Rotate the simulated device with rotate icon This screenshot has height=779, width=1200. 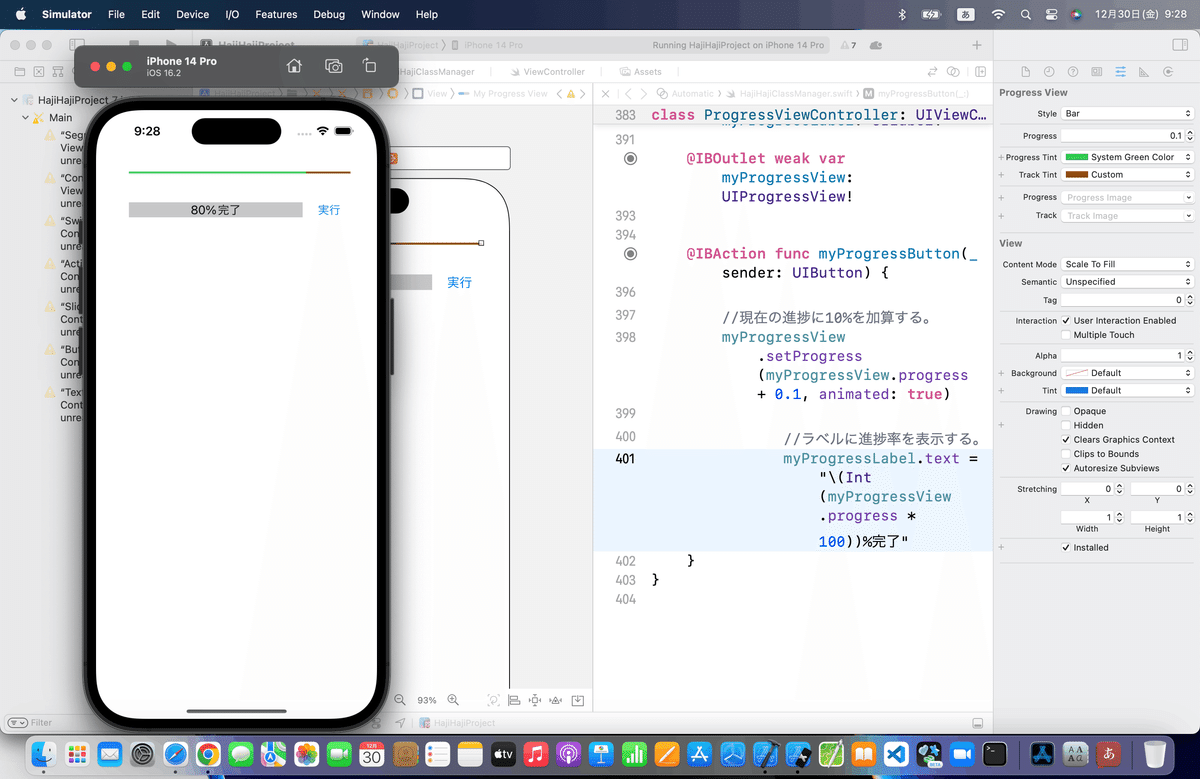coord(369,66)
